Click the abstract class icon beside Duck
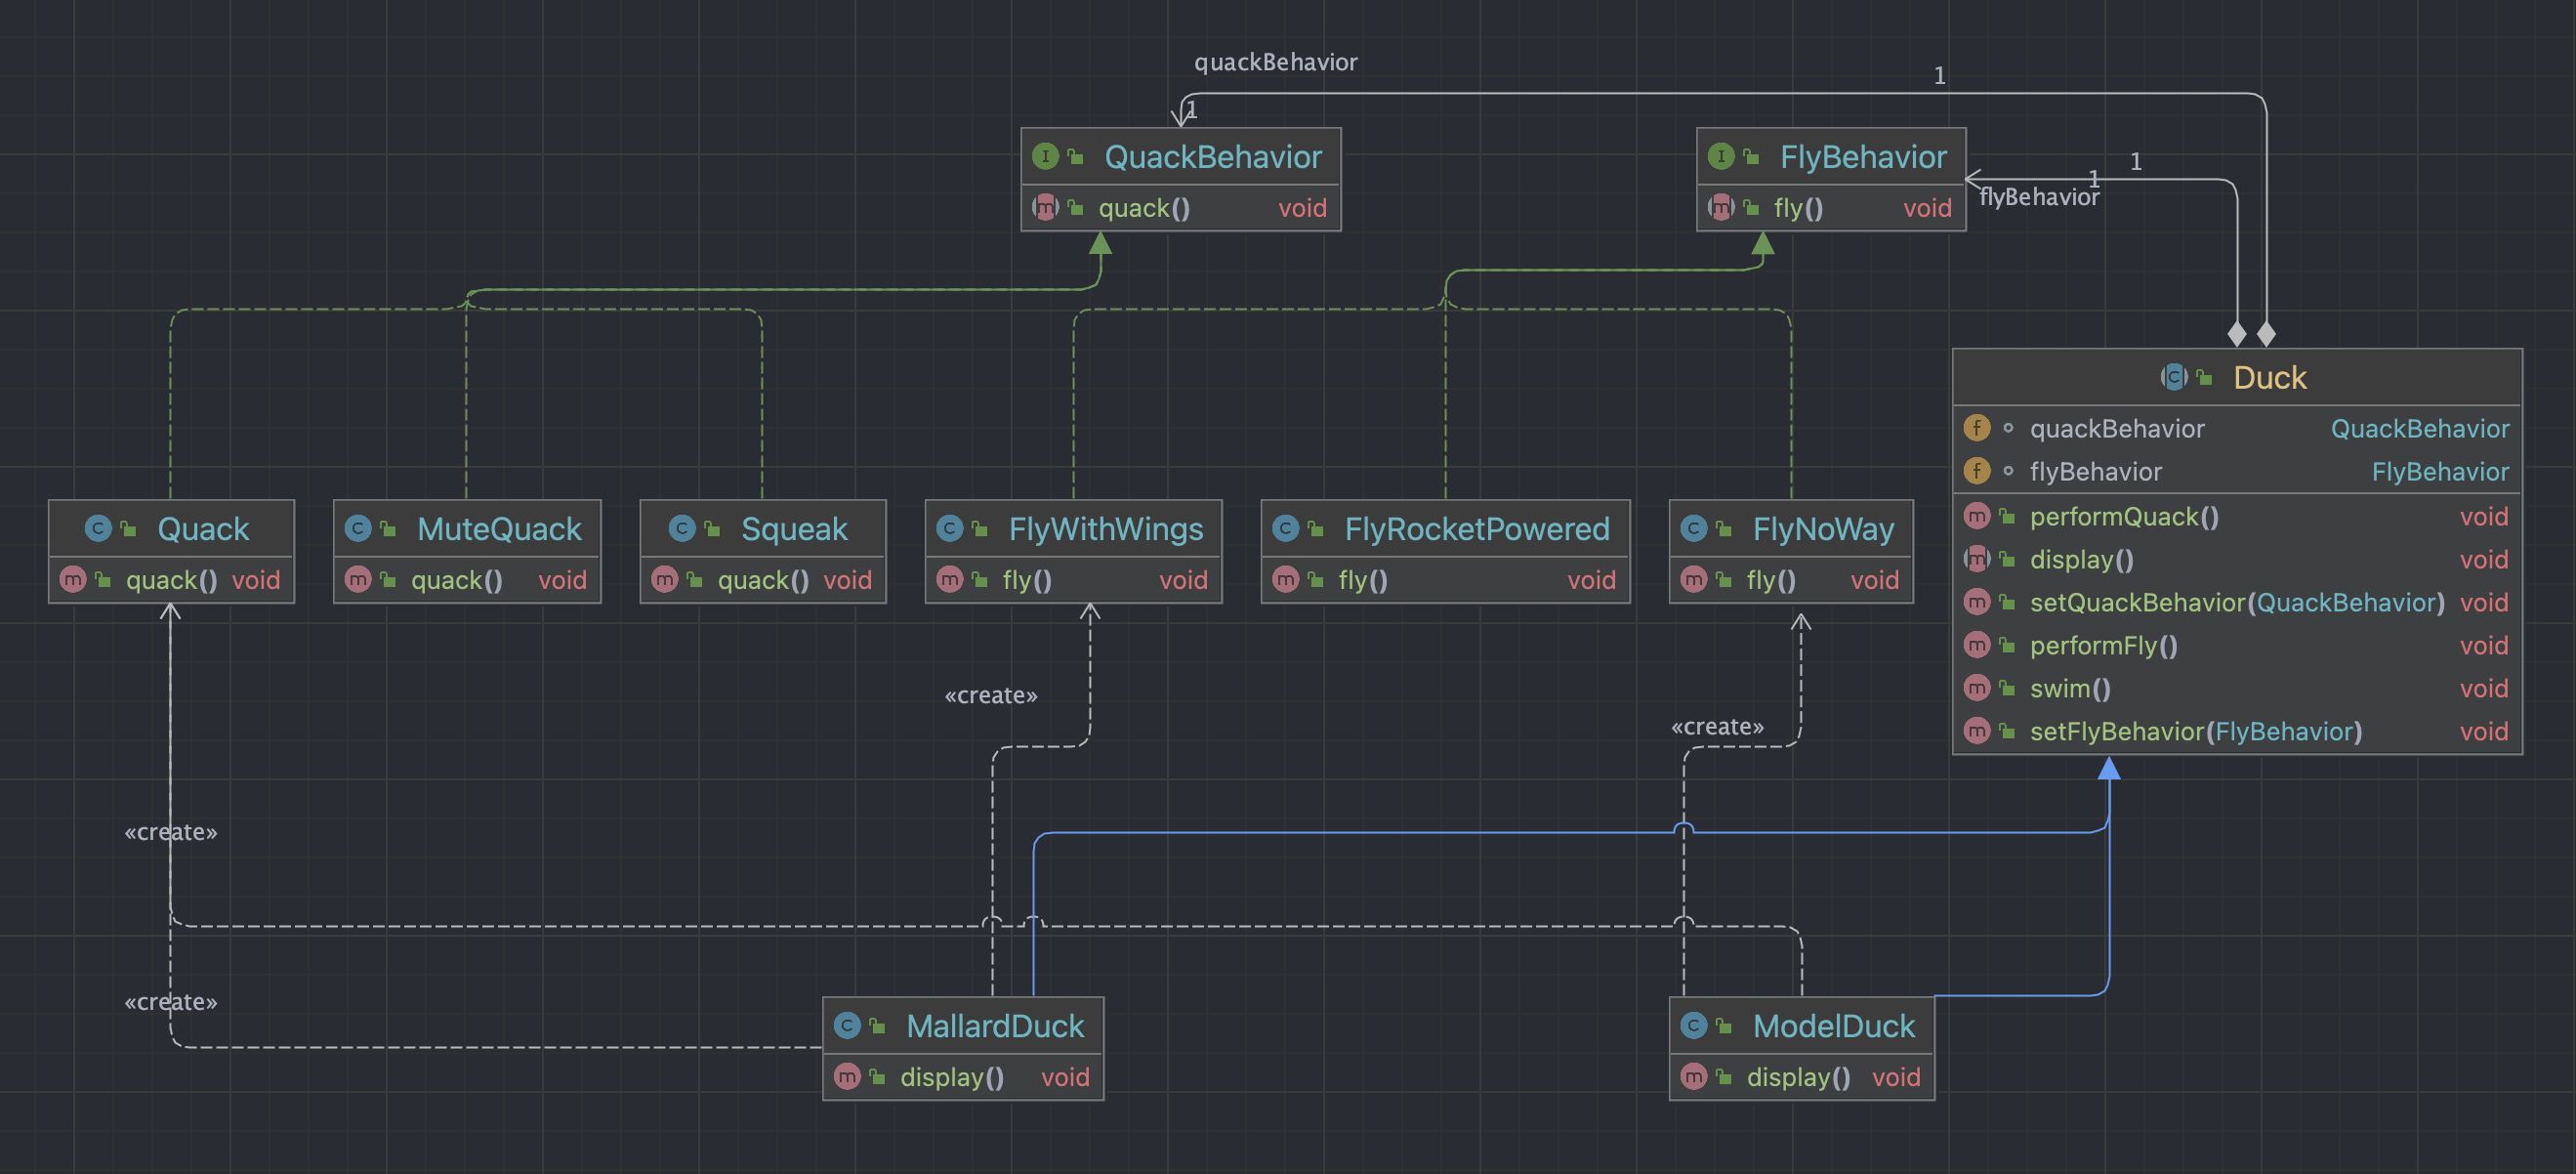Viewport: 2576px width, 1174px height. point(2173,377)
